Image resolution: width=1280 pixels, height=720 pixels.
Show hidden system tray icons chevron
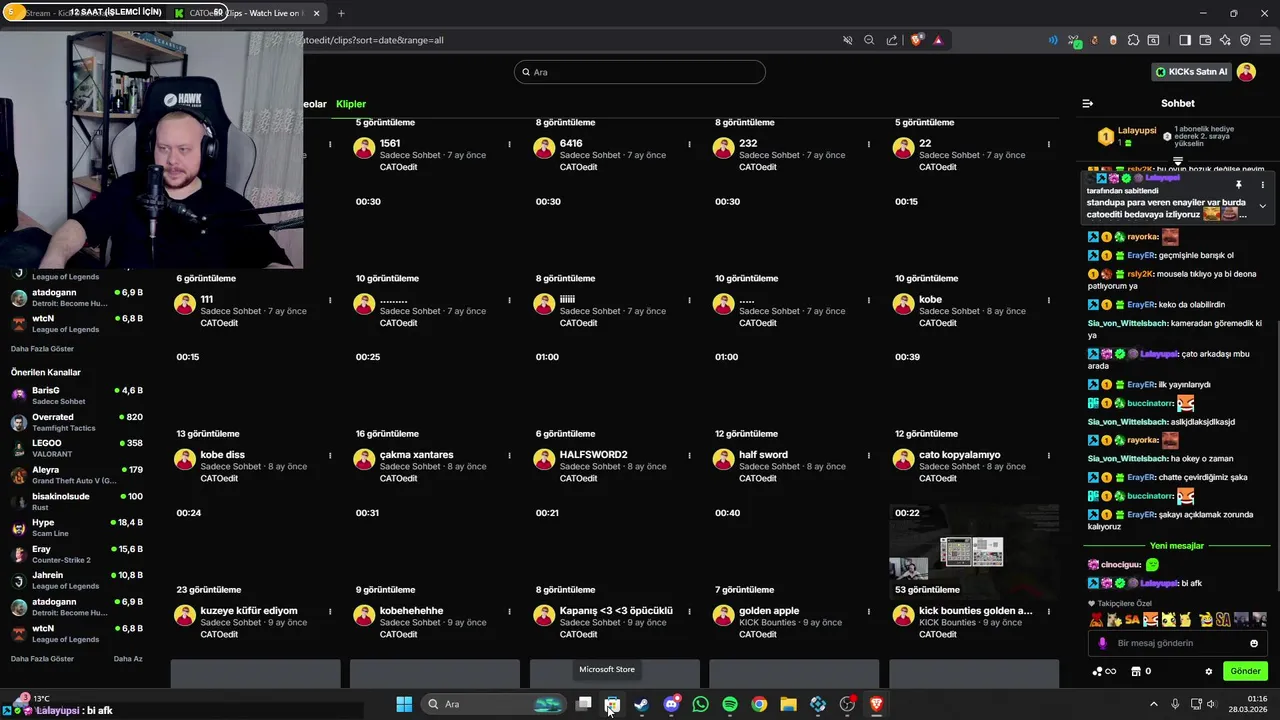click(1153, 704)
